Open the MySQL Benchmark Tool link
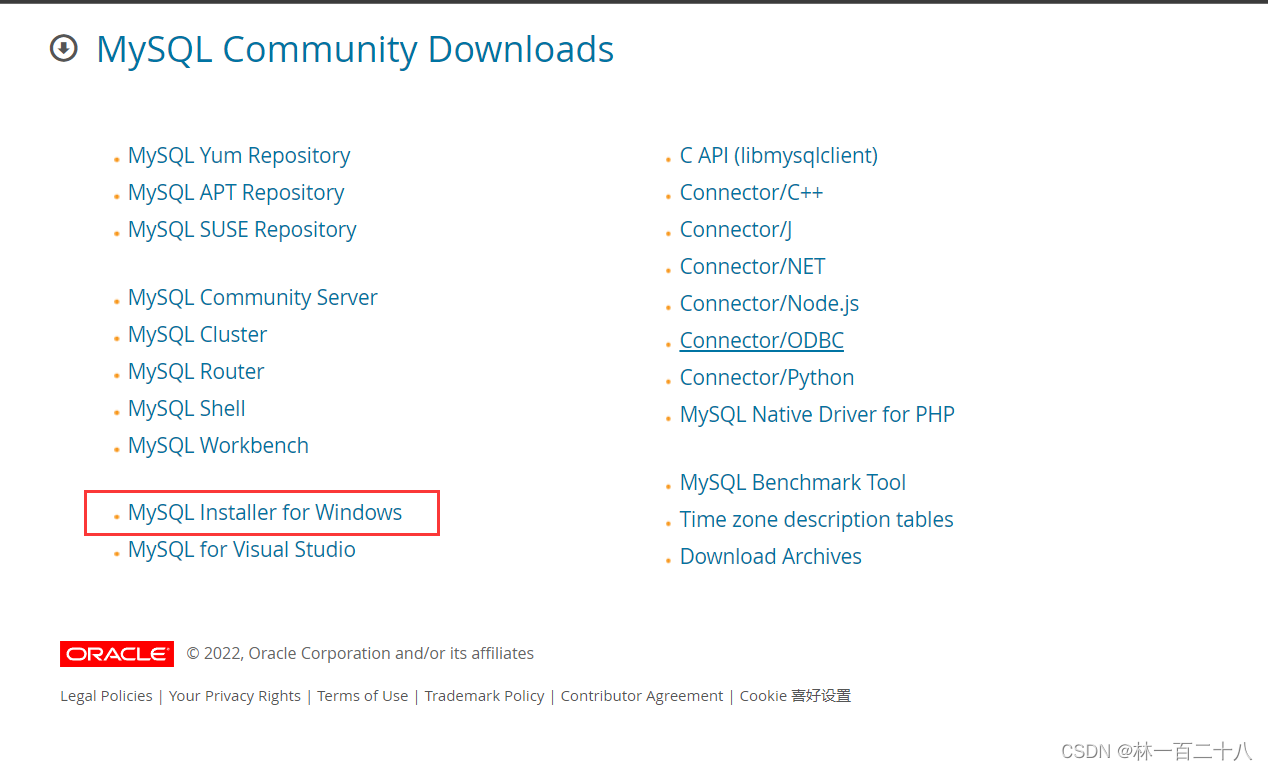The width and height of the screenshot is (1268, 771). click(x=793, y=483)
